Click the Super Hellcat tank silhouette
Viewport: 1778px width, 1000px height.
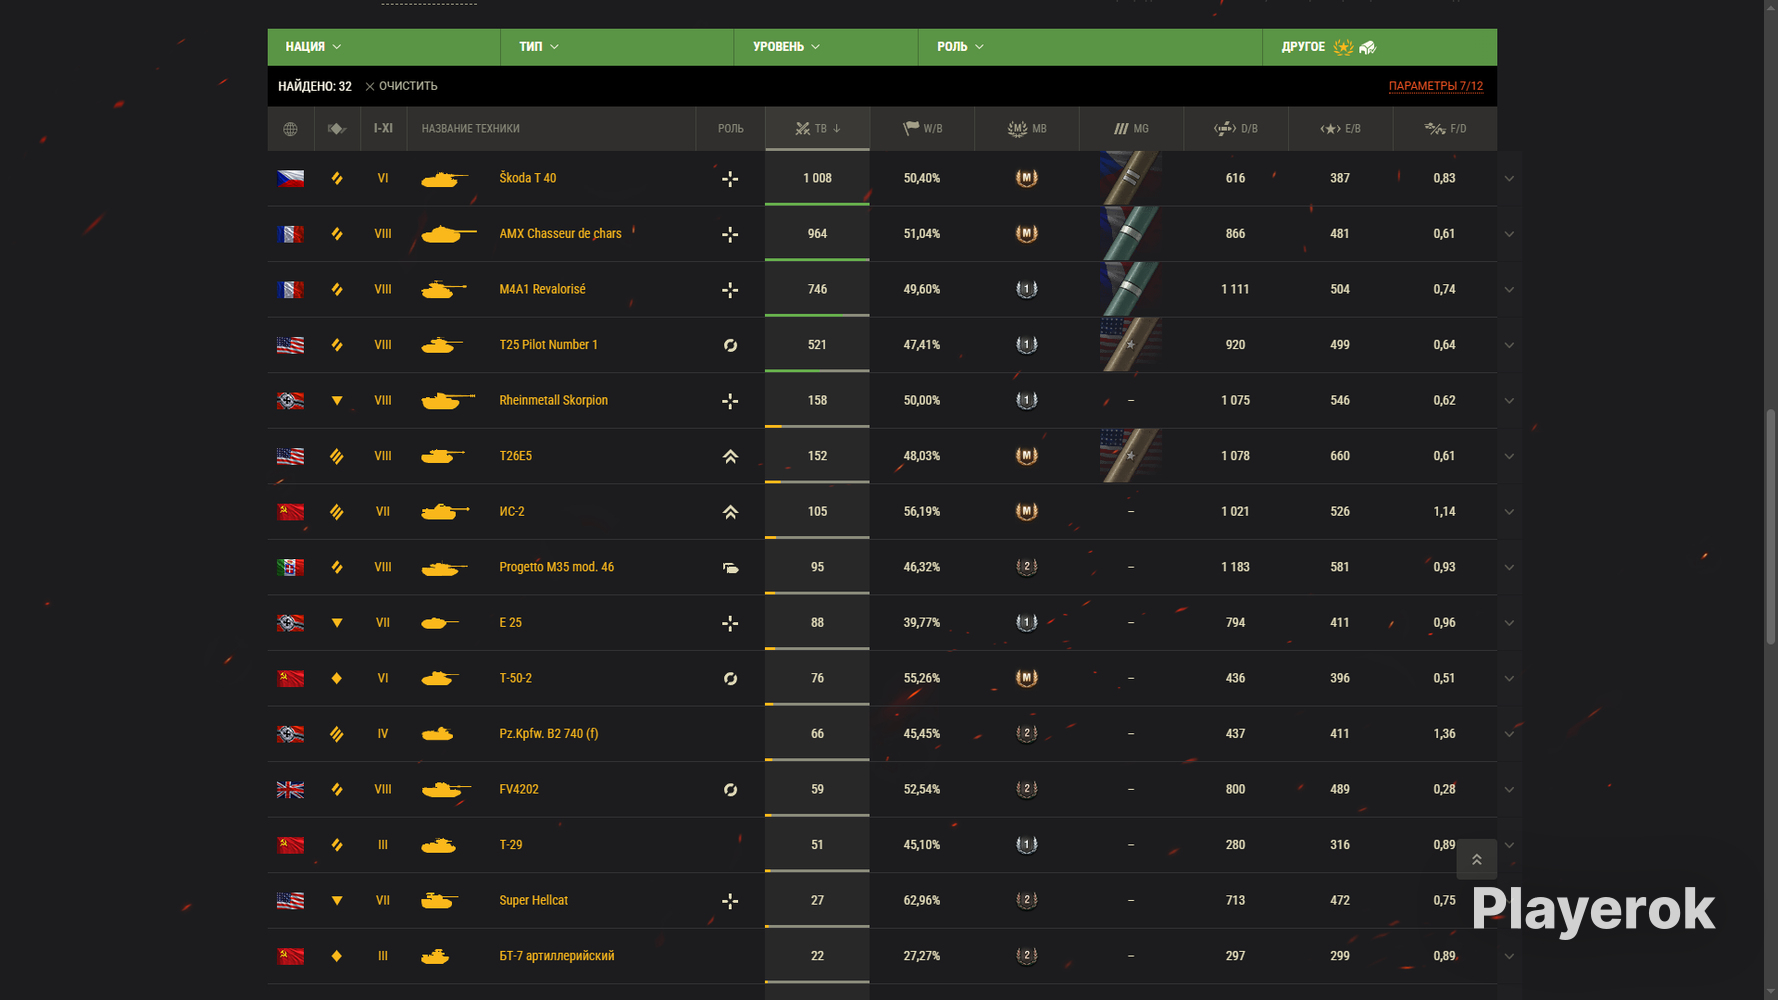(439, 900)
